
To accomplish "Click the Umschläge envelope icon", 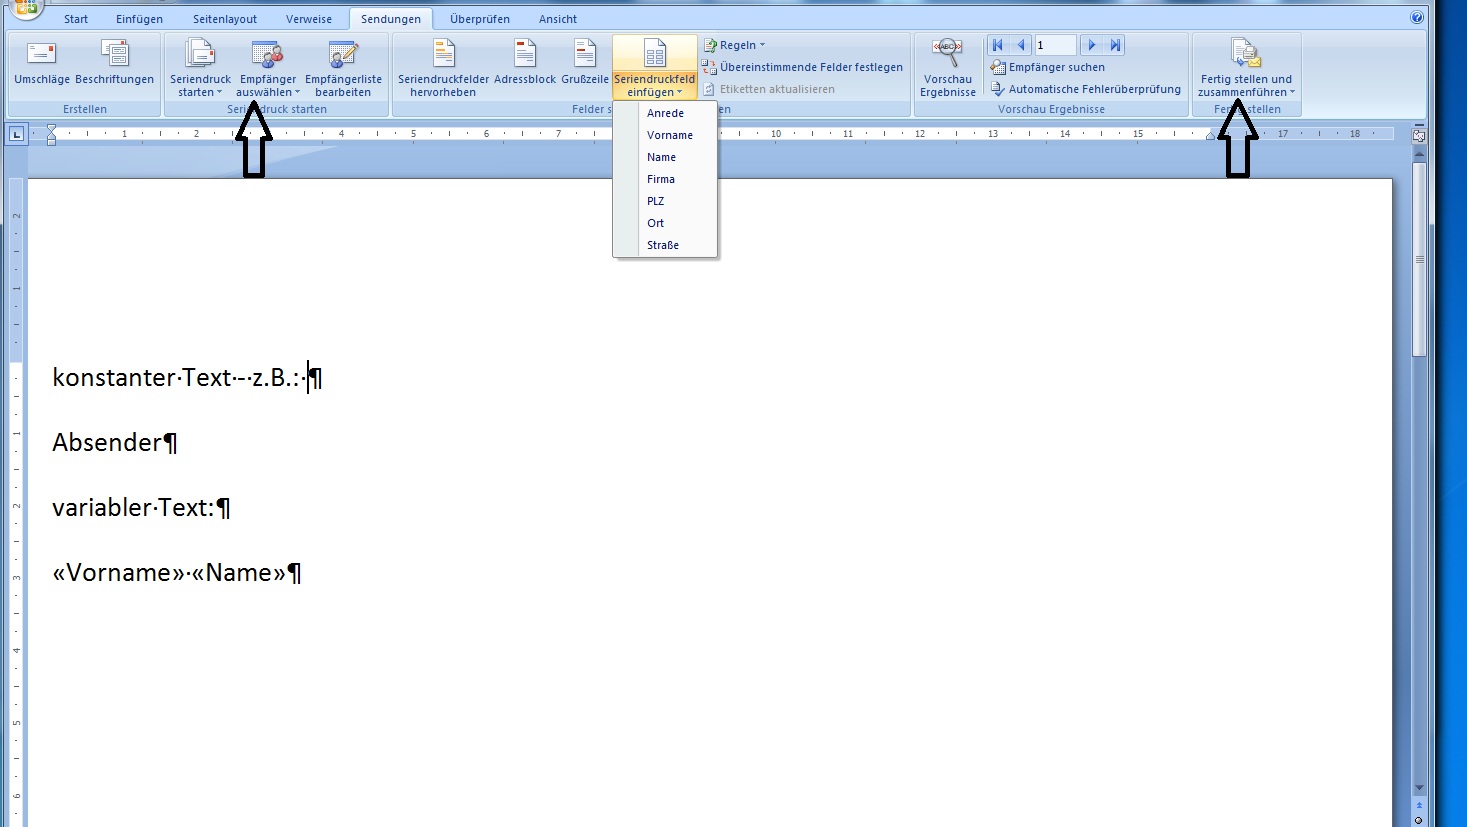I will [x=42, y=54].
